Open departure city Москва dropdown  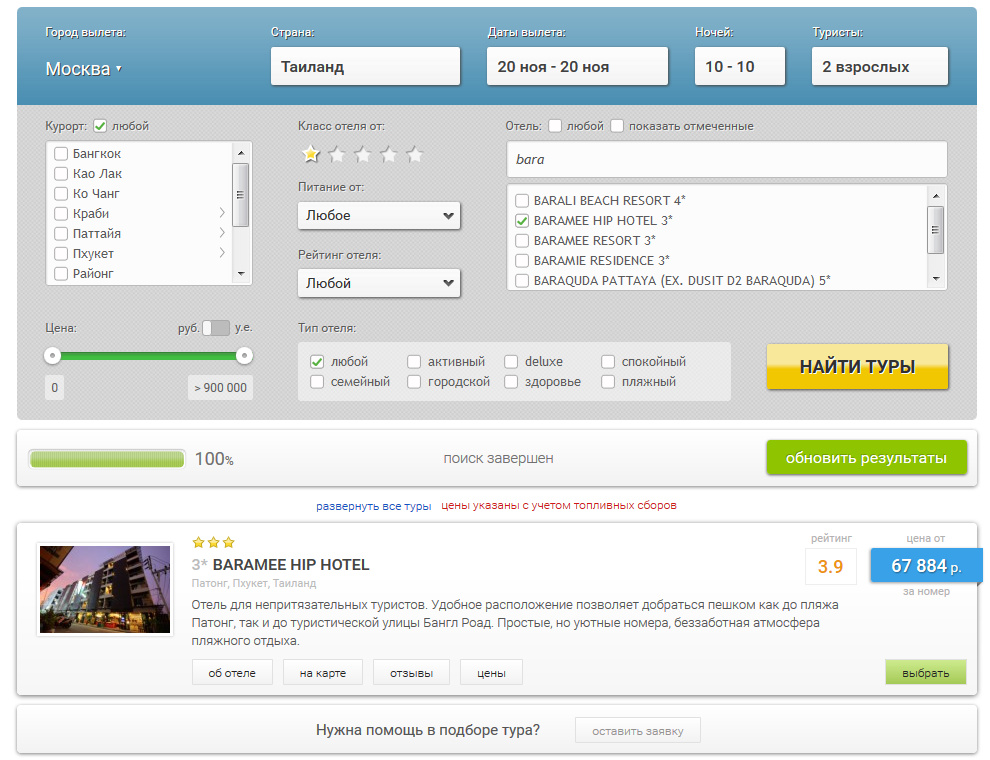[x=83, y=69]
